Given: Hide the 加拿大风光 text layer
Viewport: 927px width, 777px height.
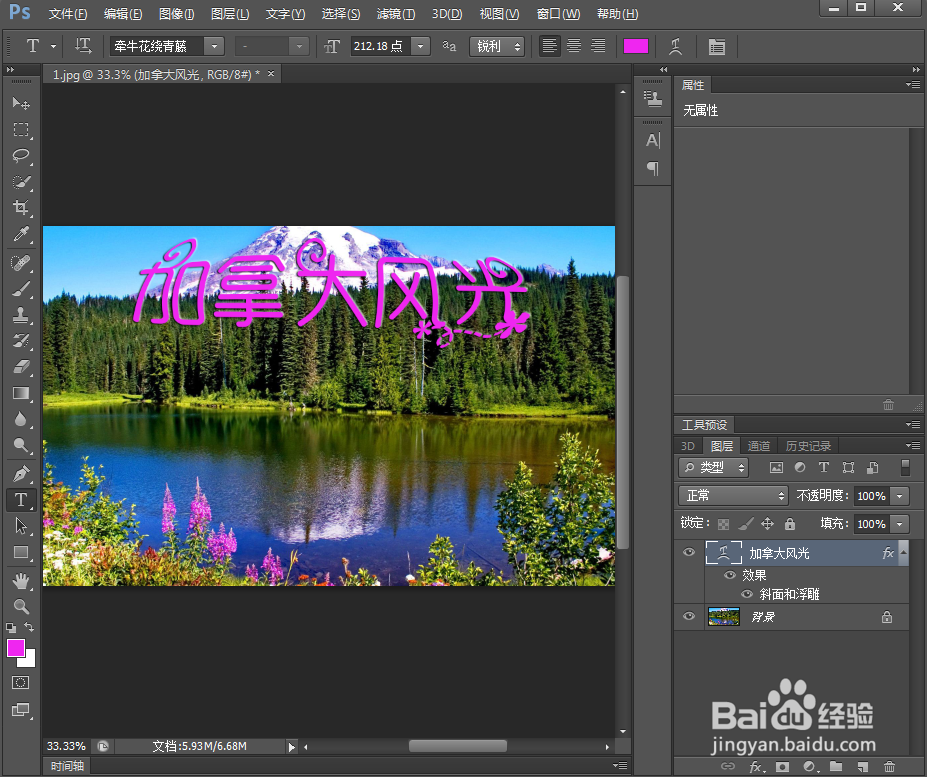Looking at the screenshot, I should tap(689, 552).
